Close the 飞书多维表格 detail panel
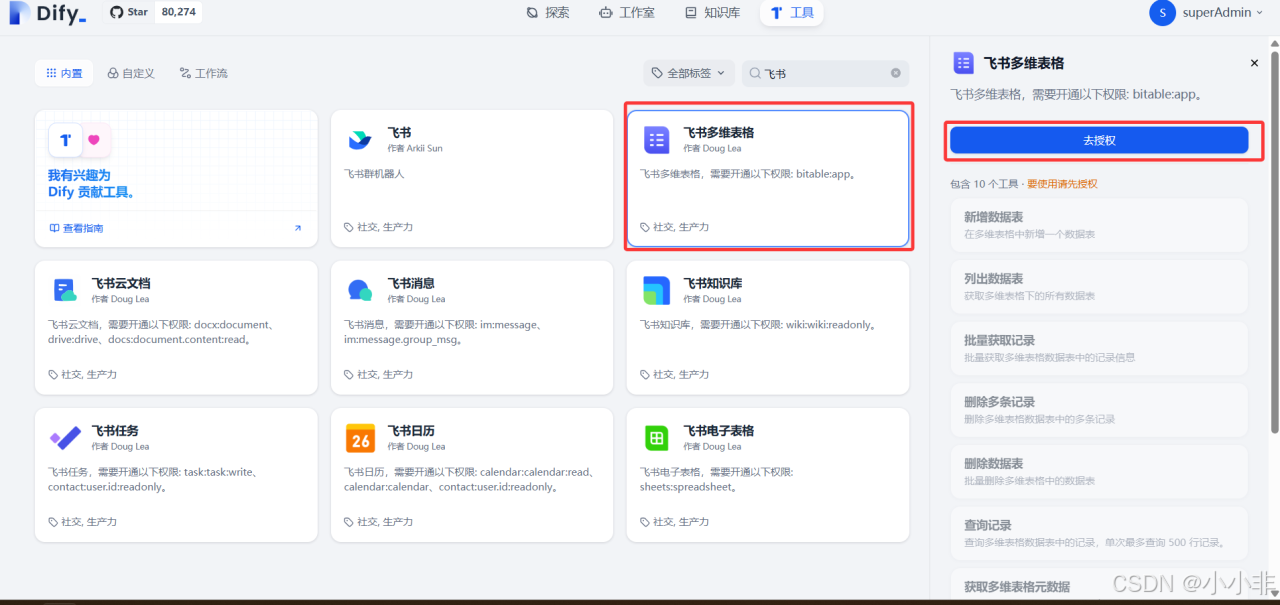The width and height of the screenshot is (1280, 605). click(x=1254, y=63)
